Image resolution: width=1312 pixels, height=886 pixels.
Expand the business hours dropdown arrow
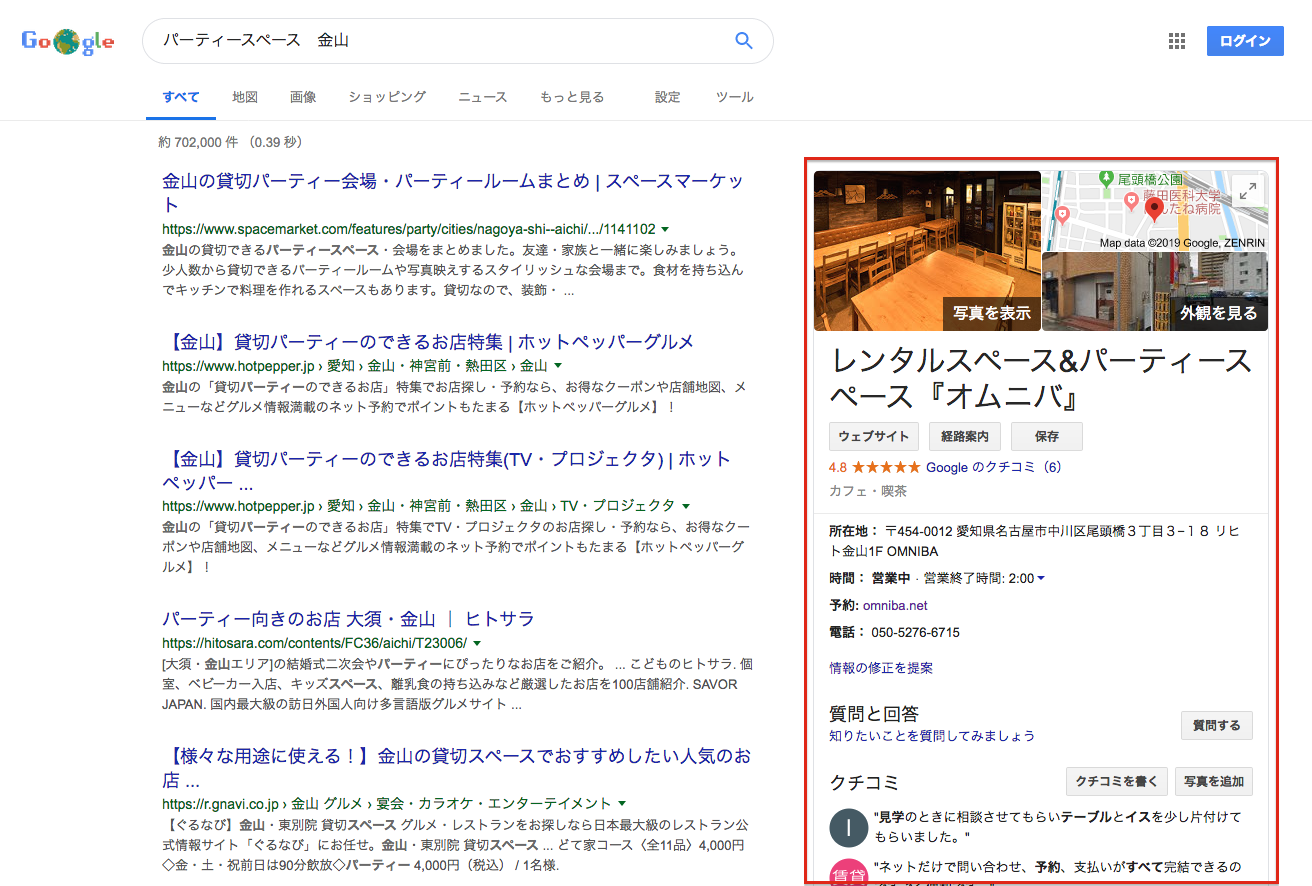1041,578
